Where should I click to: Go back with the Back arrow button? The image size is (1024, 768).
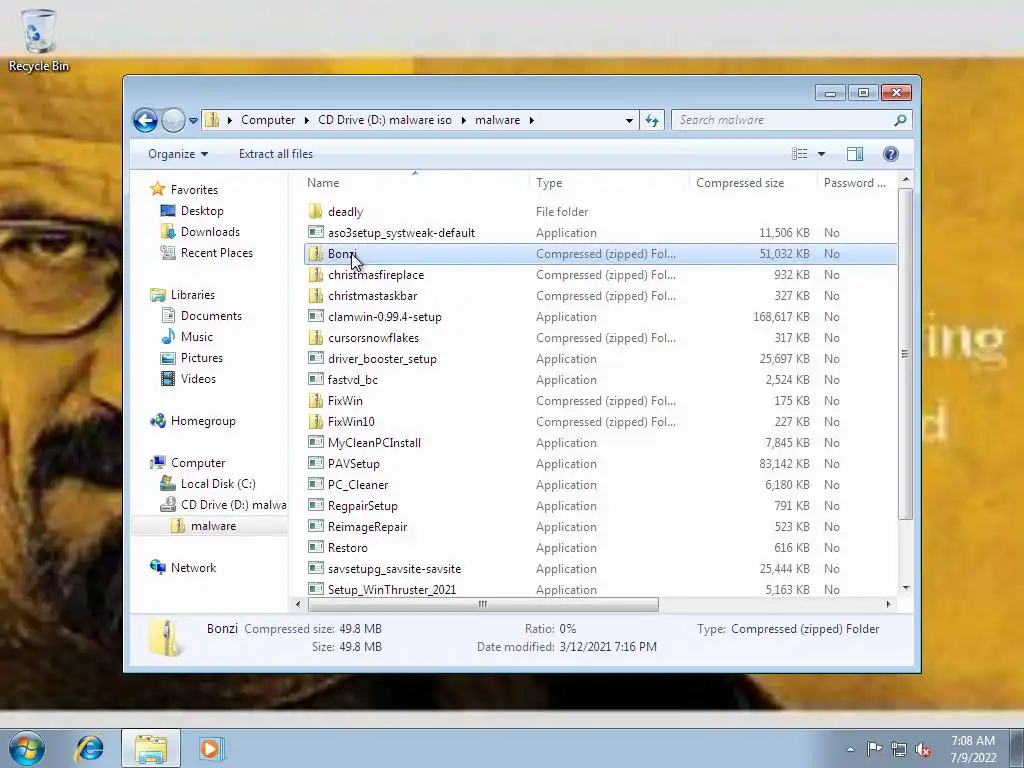tap(145, 120)
